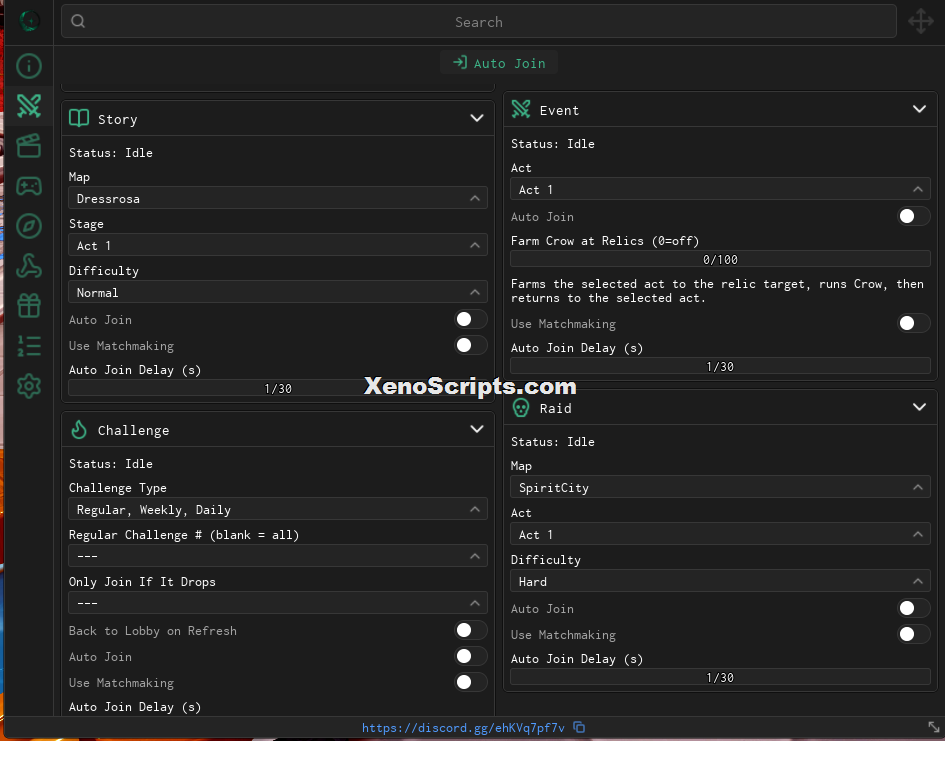This screenshot has height=771, width=945.
Task: Open the game controller sidebar section
Action: coord(28,186)
